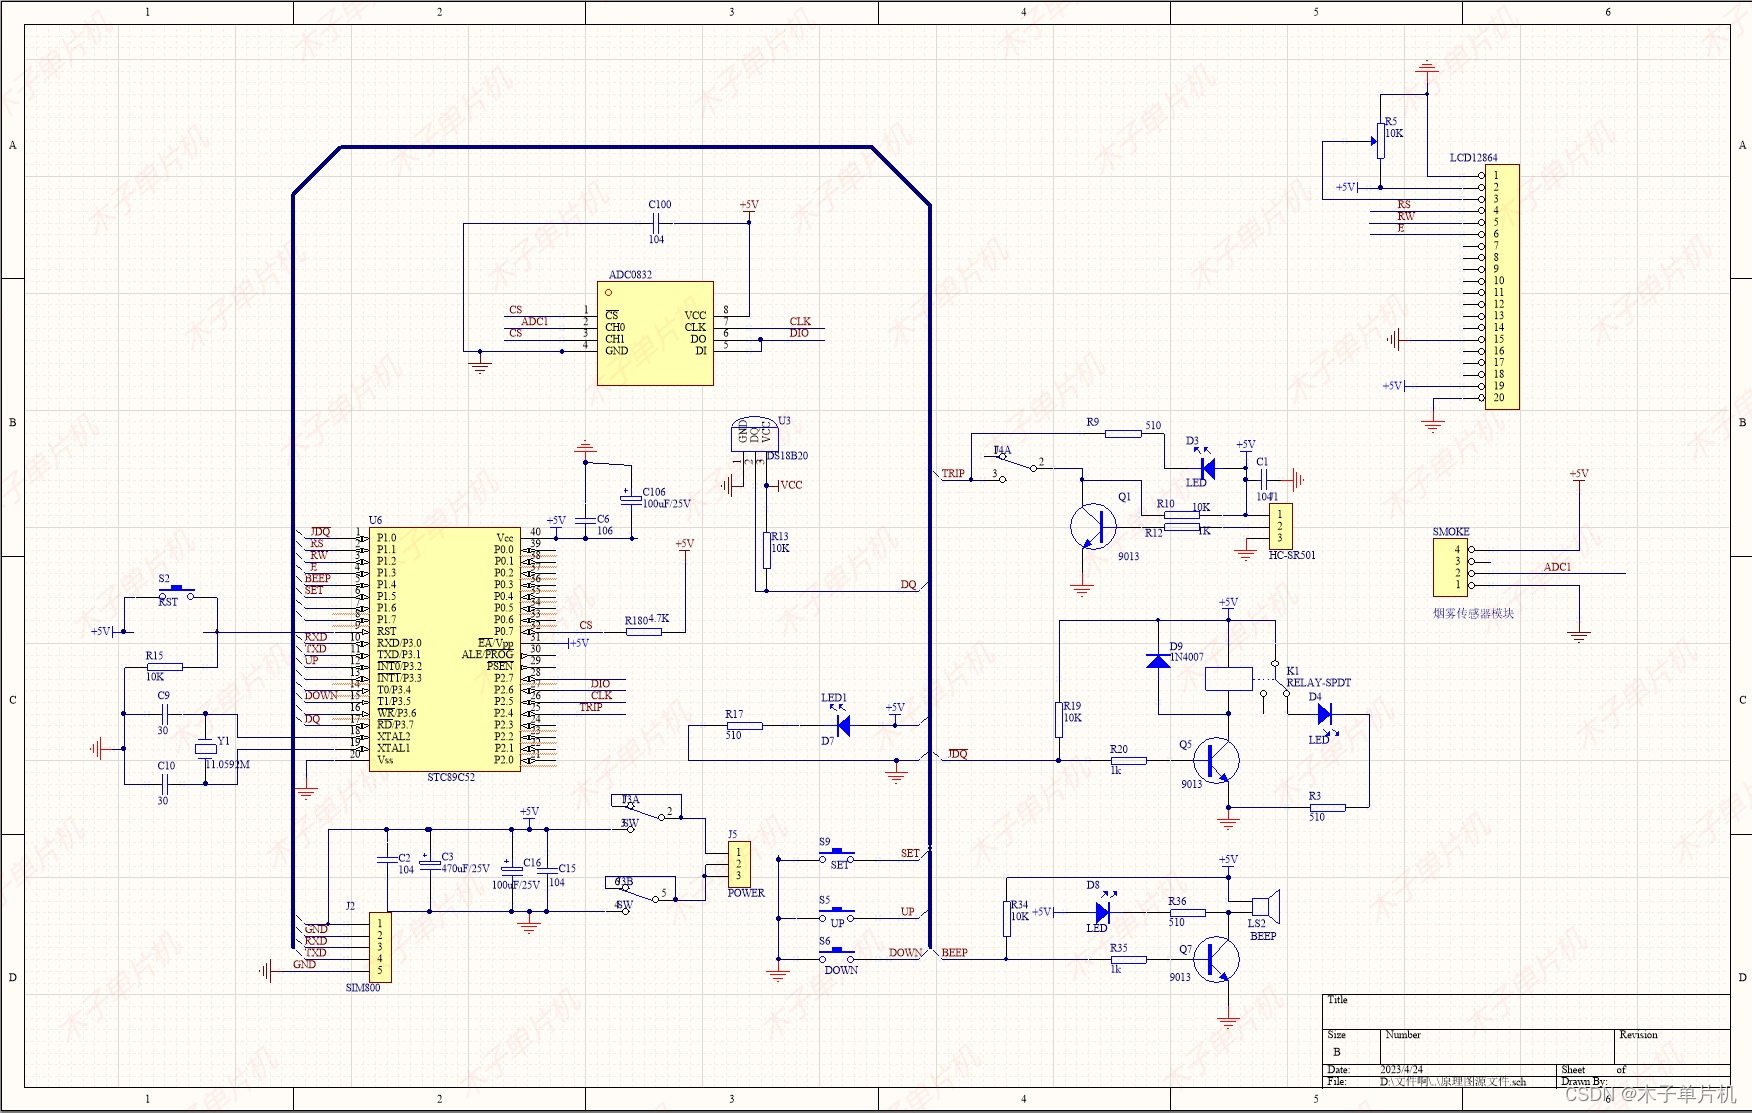1752x1113 pixels.
Task: Click resistor R34 10K
Action: 1006,918
